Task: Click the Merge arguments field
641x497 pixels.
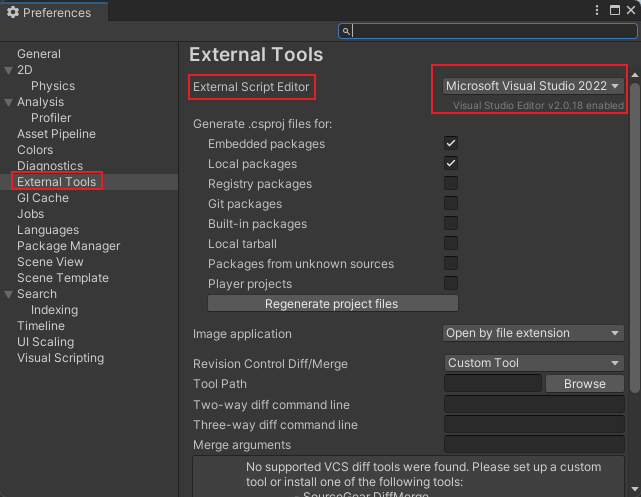Action: (534, 444)
